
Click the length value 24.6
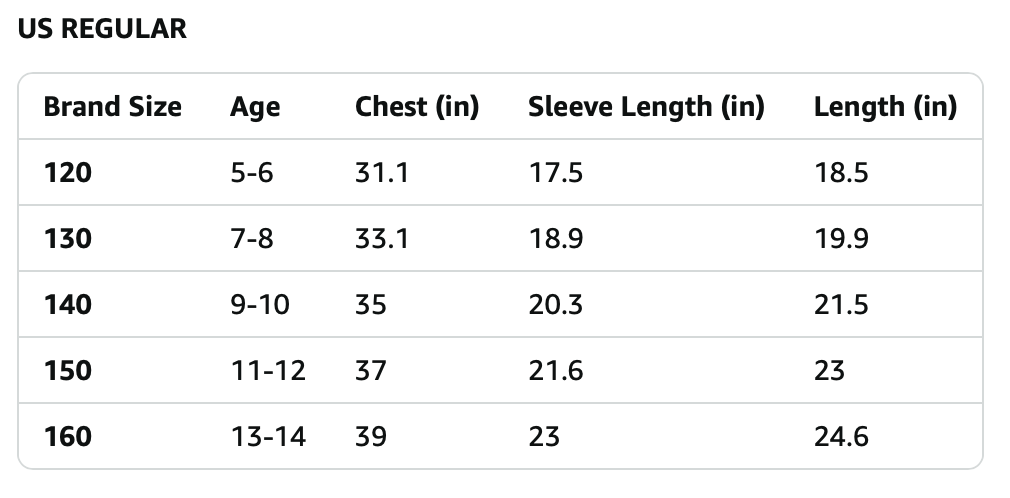(x=841, y=436)
